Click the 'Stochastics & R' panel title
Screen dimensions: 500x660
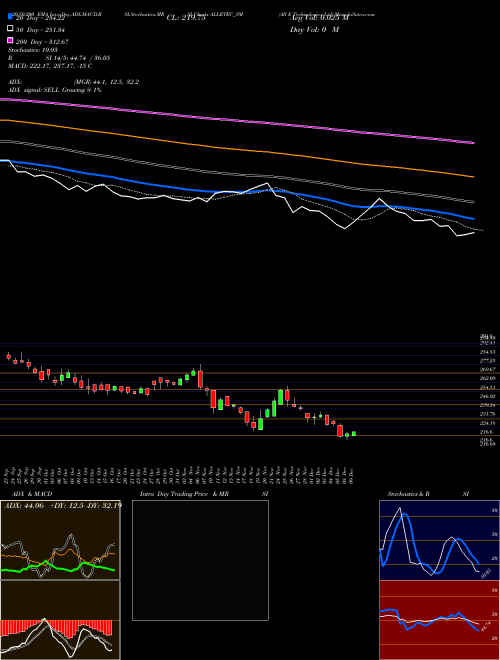(x=408, y=494)
